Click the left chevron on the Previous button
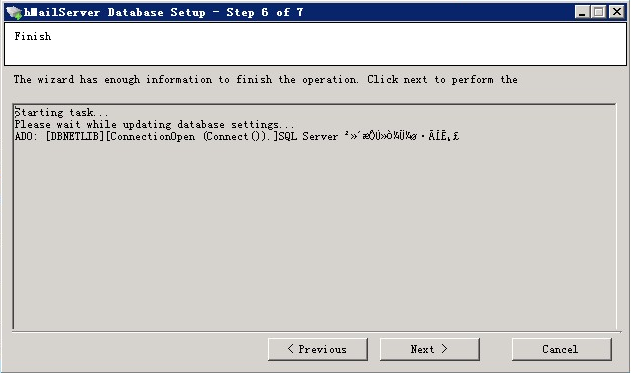The width and height of the screenshot is (632, 373). (291, 349)
